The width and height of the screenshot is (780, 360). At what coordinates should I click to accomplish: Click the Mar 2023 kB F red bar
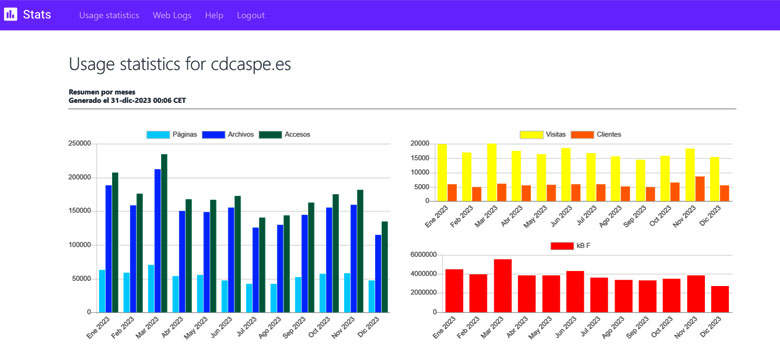coord(502,286)
